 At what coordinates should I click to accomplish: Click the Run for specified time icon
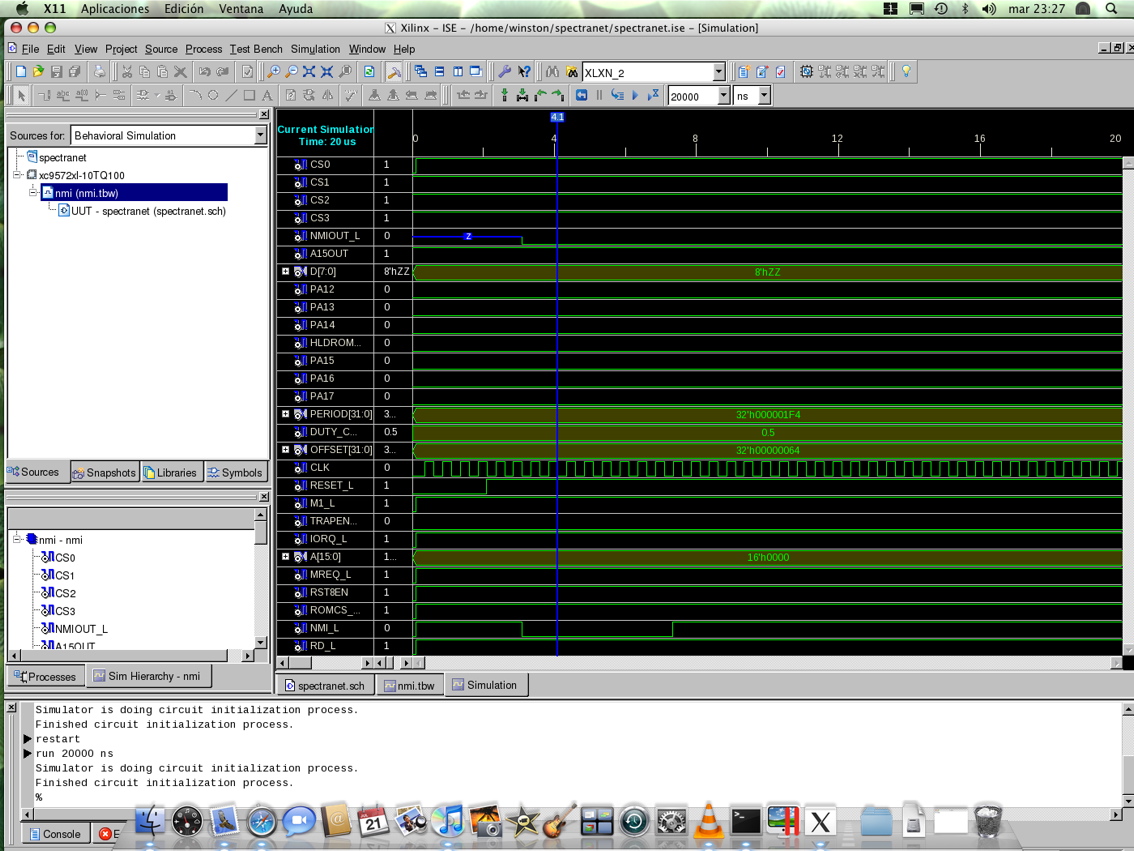coord(653,95)
